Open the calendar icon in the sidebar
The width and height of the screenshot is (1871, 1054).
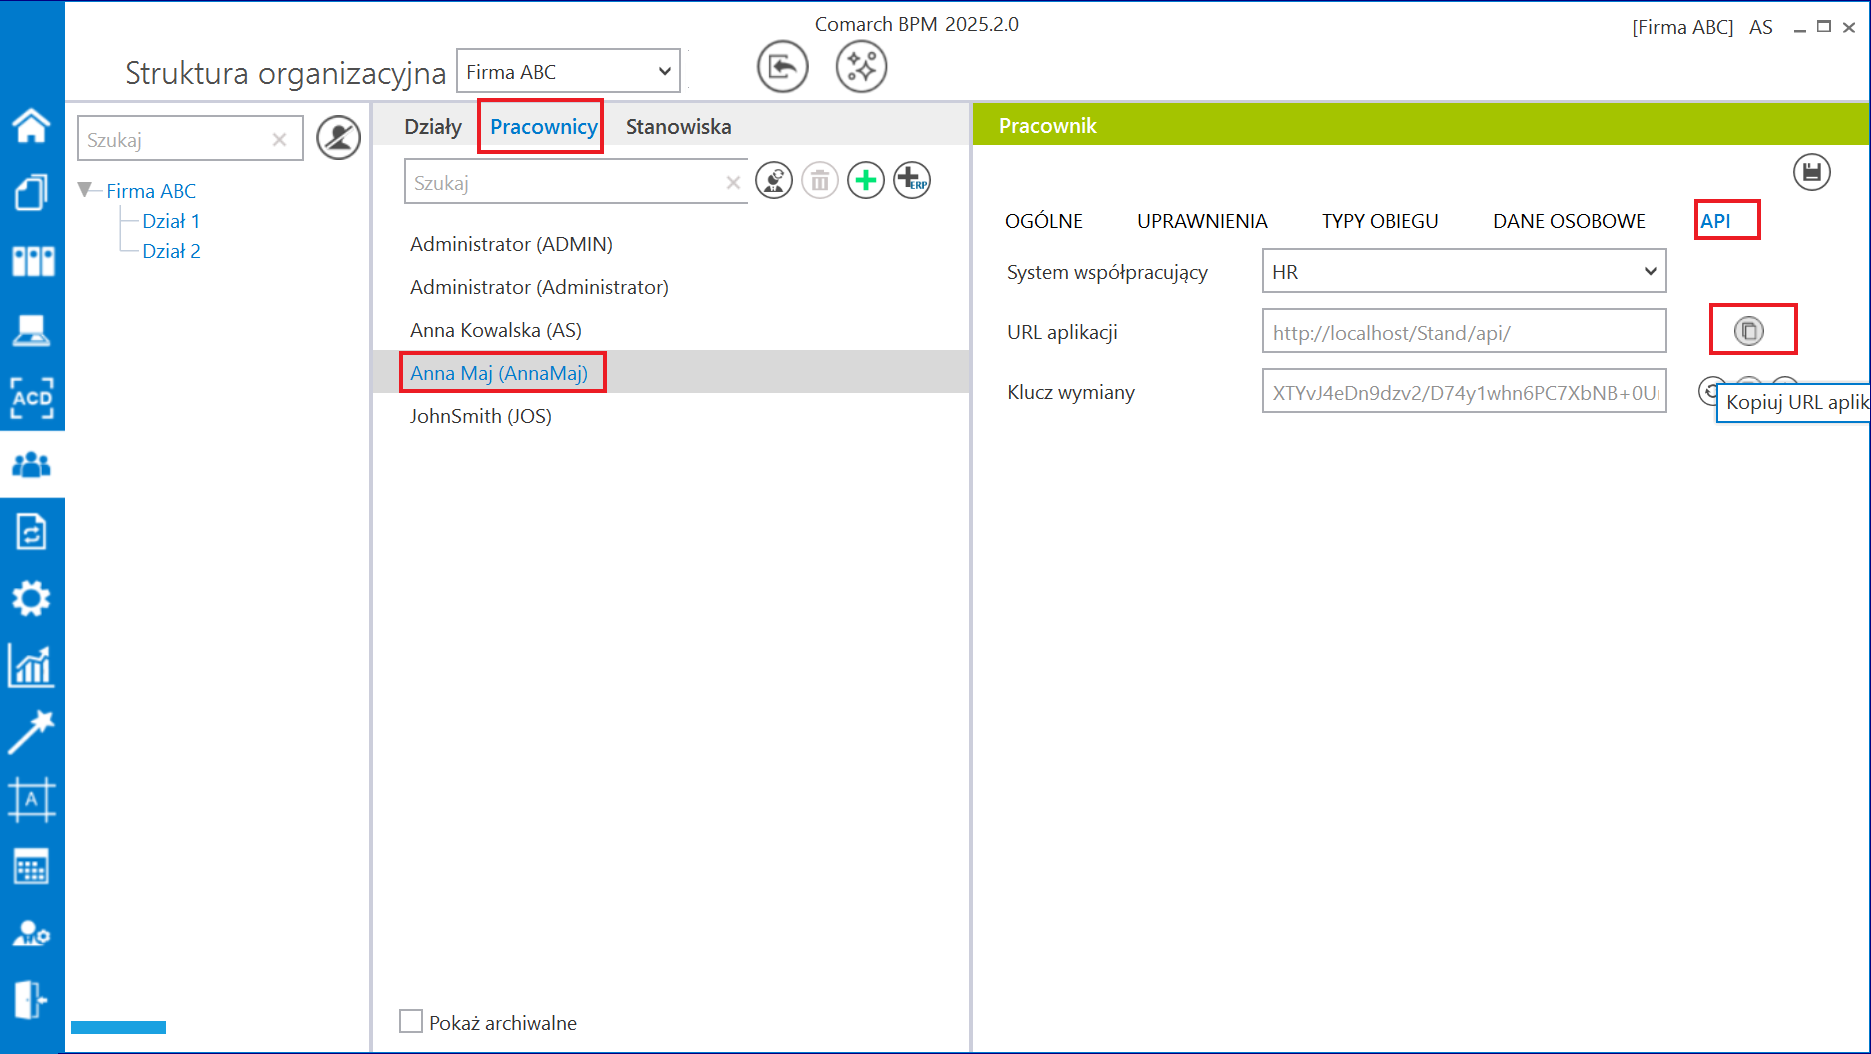pos(31,867)
